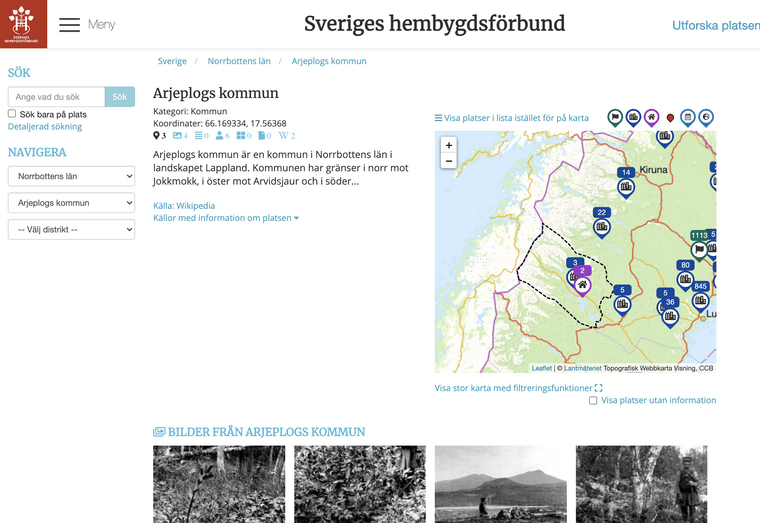This screenshot has width=760, height=523.
Task: Open the 'Utforska platsen' menu item
Action: coord(715,25)
